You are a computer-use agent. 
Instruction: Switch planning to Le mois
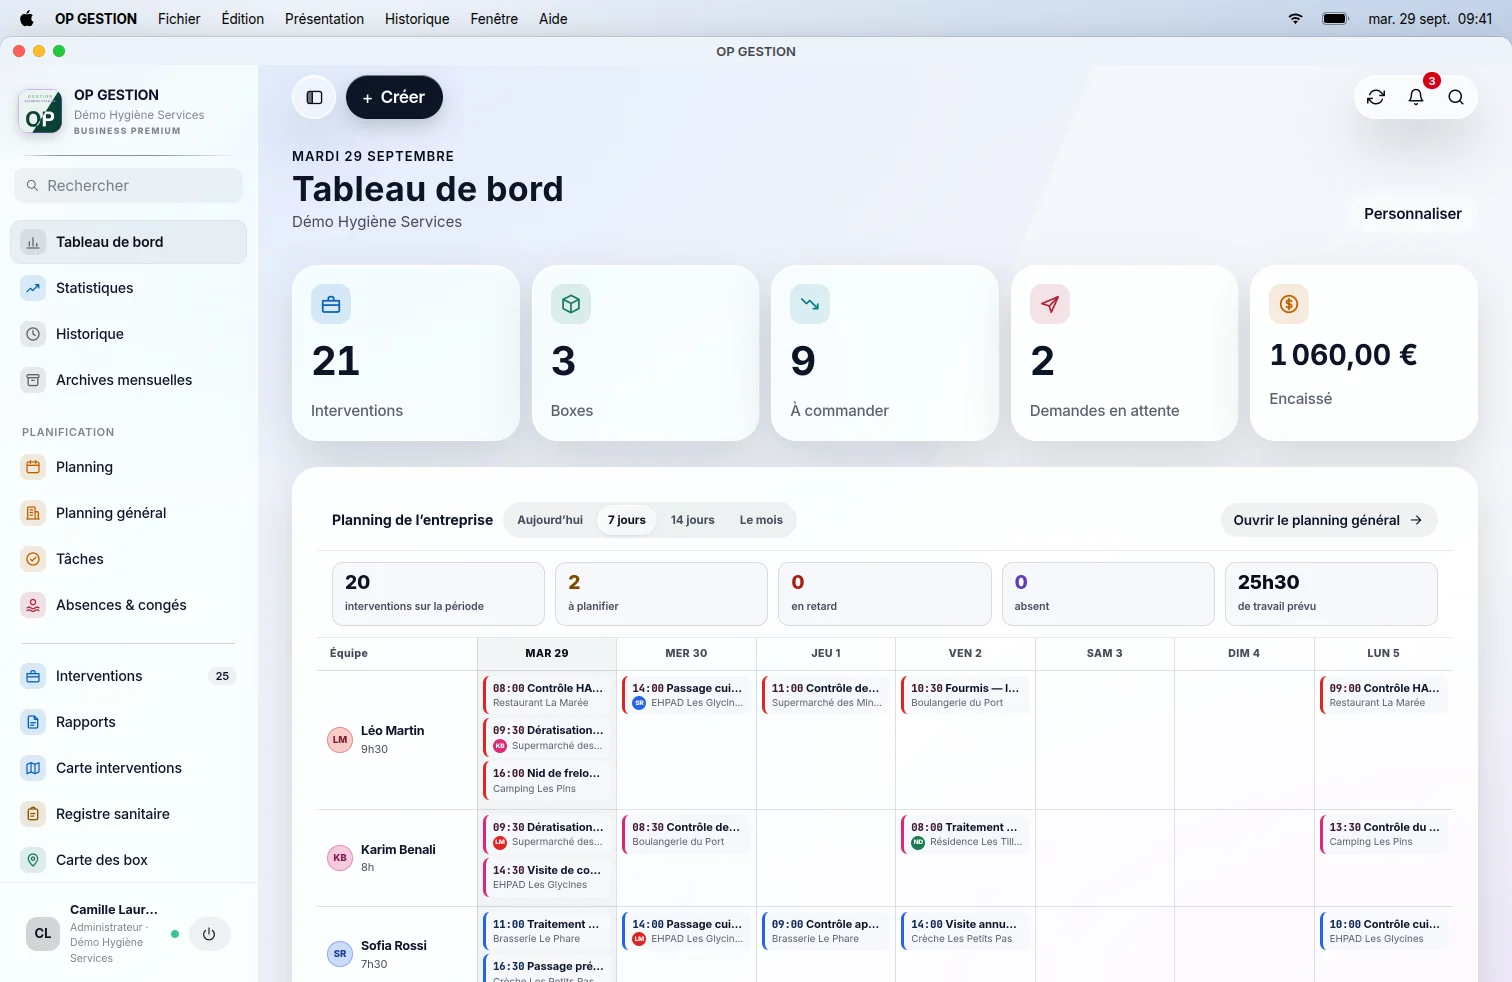tap(761, 520)
